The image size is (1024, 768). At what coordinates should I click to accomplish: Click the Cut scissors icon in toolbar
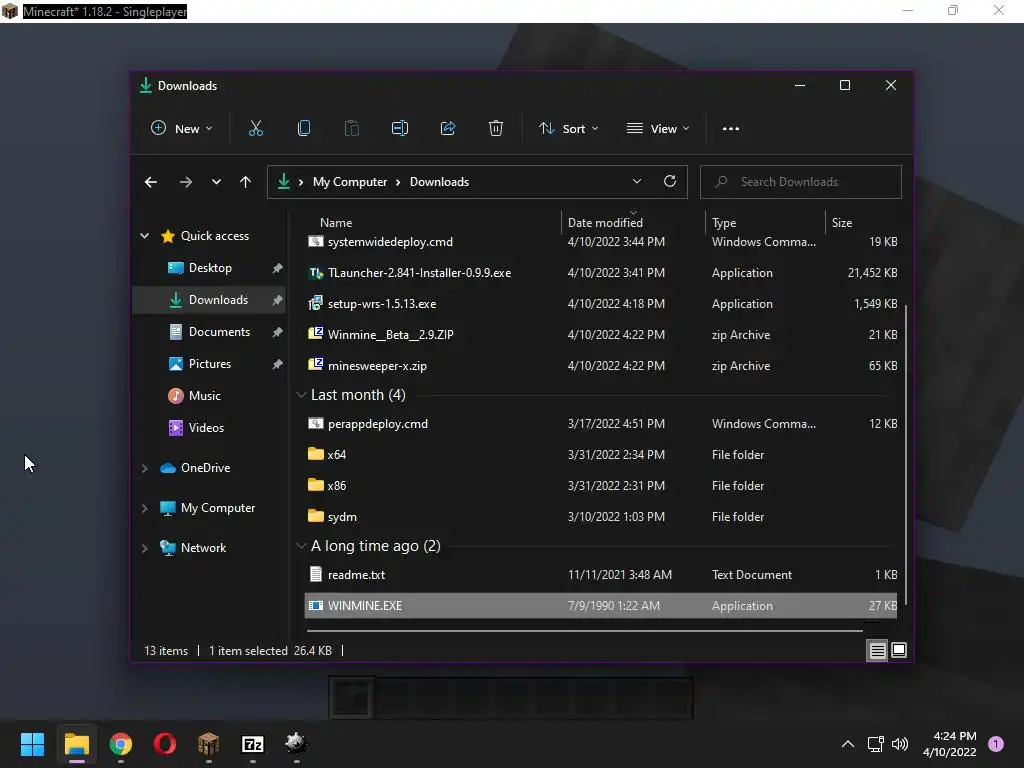coord(255,129)
